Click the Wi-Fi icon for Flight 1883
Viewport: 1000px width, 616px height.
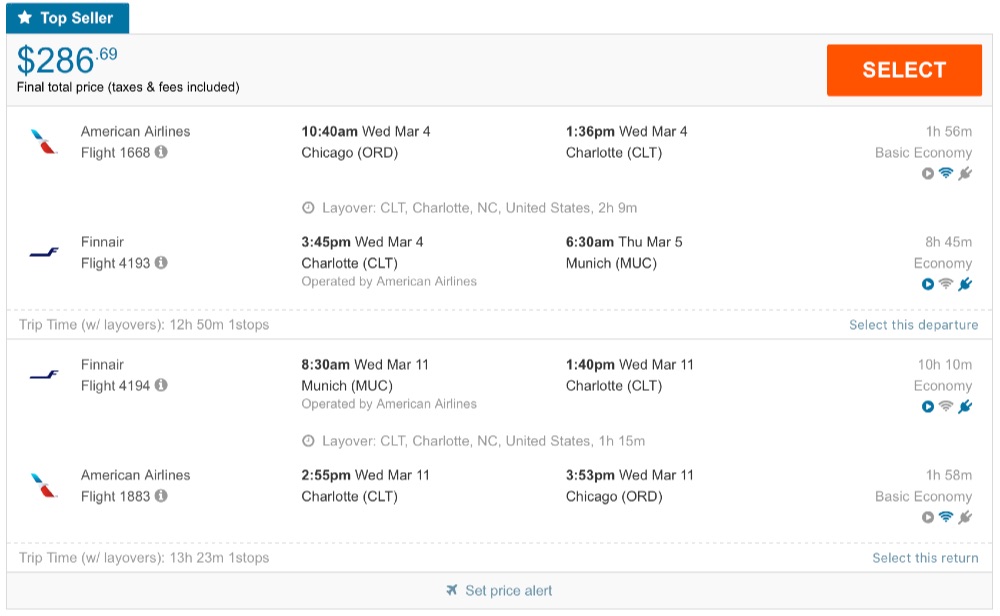pyautogui.click(x=946, y=517)
